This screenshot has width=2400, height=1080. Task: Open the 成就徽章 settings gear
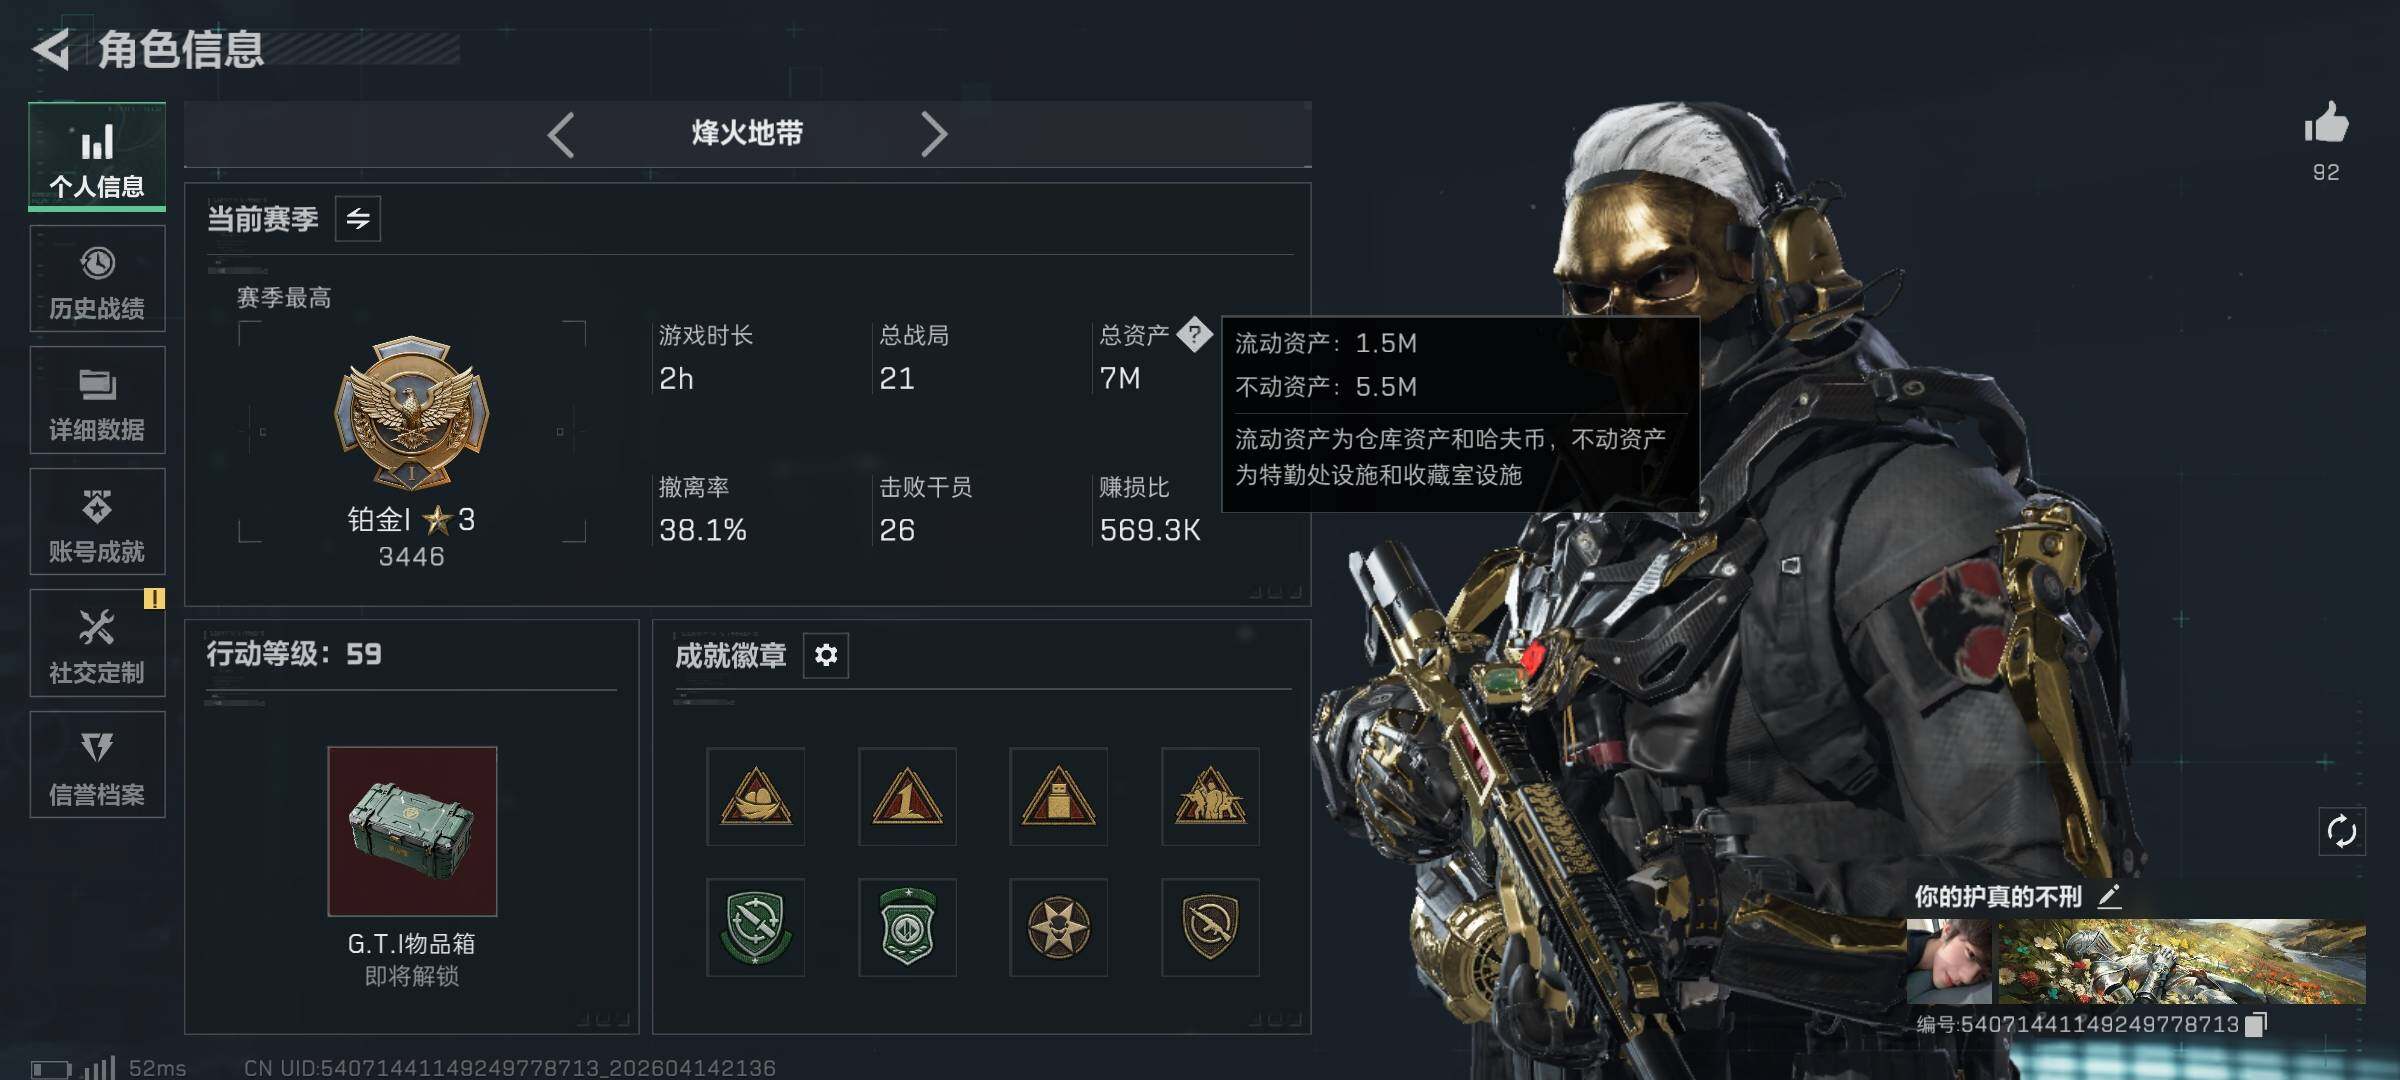point(826,655)
